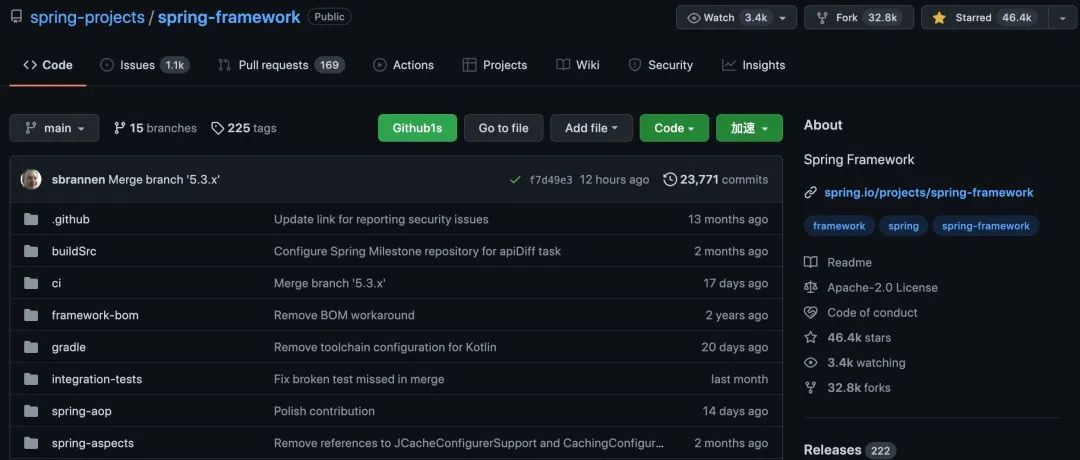Screen dimensions: 1080x460
Task: Click the tag icon next to 225 tags
Action: (x=218, y=128)
